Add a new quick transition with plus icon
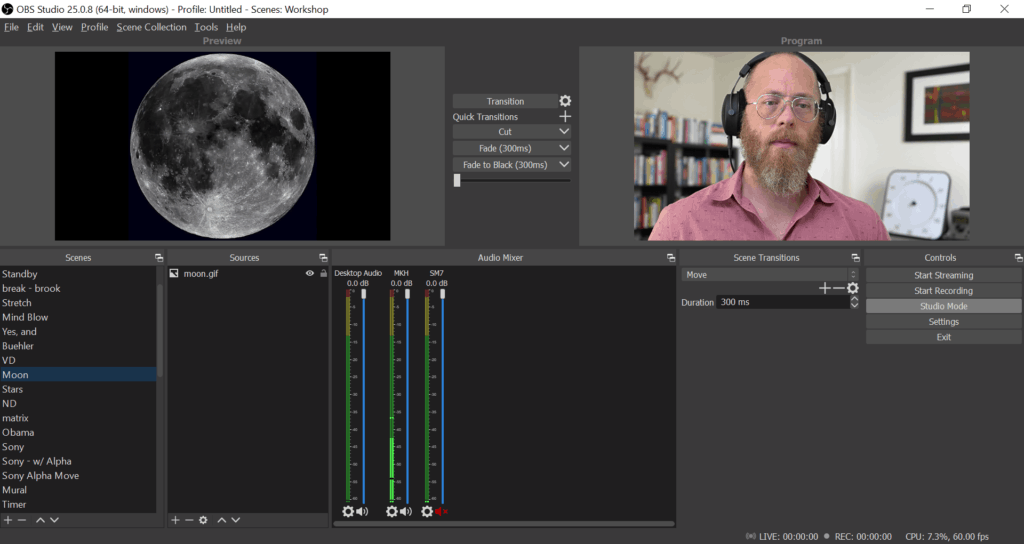The image size is (1024, 544). 565,117
